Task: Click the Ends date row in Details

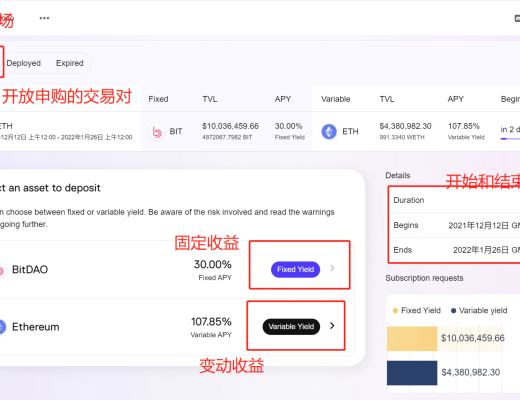Action: 457,250
